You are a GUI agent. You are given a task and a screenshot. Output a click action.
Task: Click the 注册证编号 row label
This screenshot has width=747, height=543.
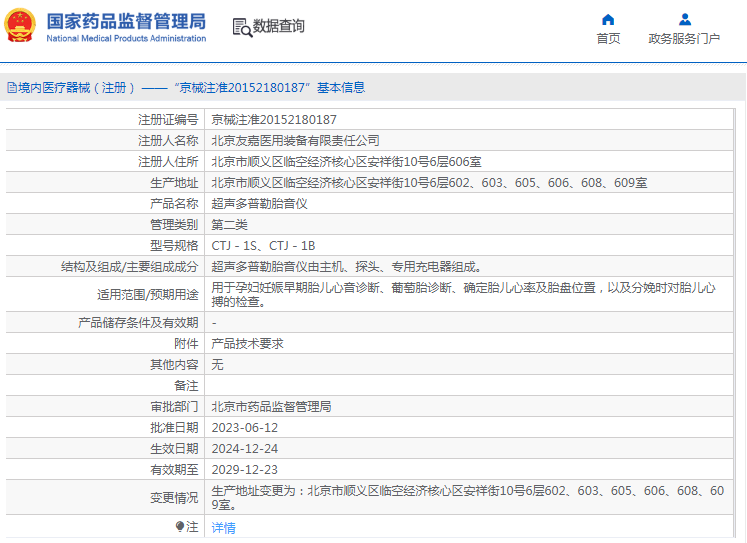pyautogui.click(x=168, y=120)
